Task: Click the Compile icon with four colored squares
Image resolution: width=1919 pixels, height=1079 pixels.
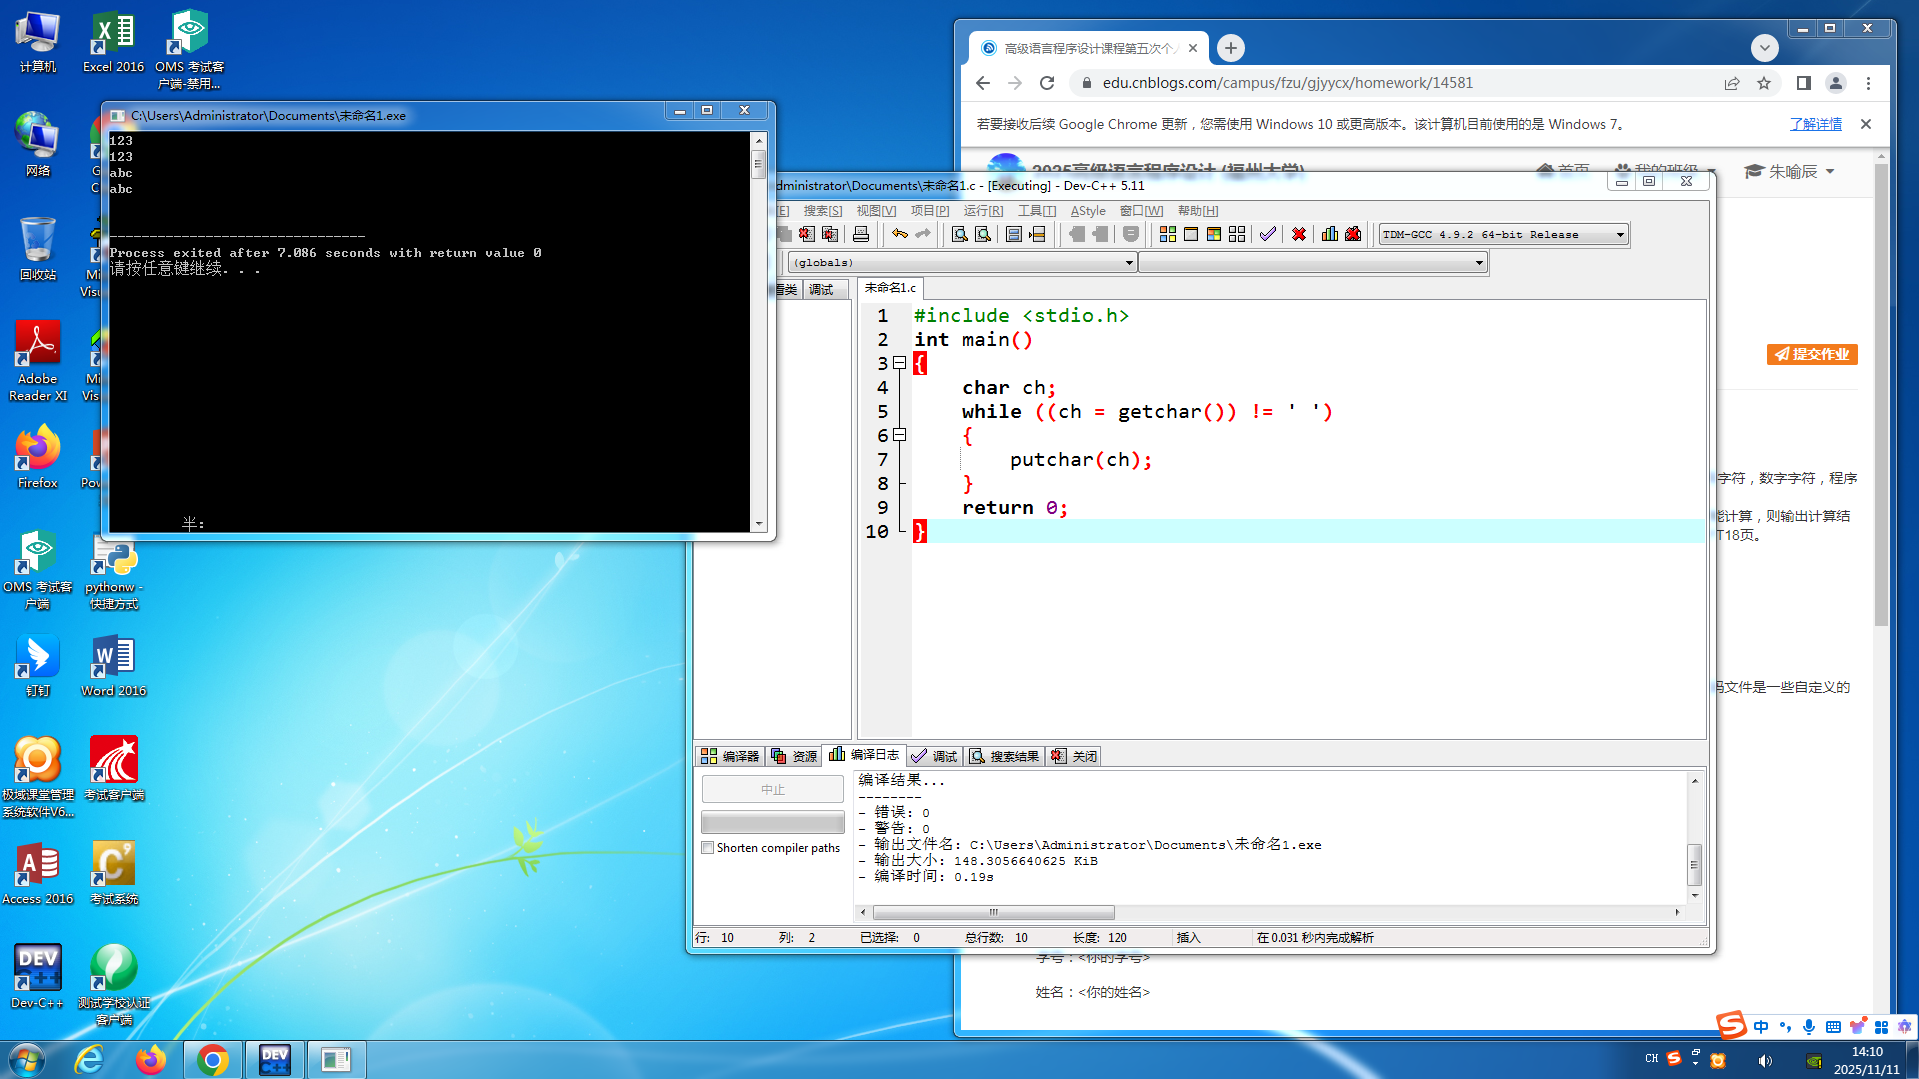Action: pos(1167,234)
